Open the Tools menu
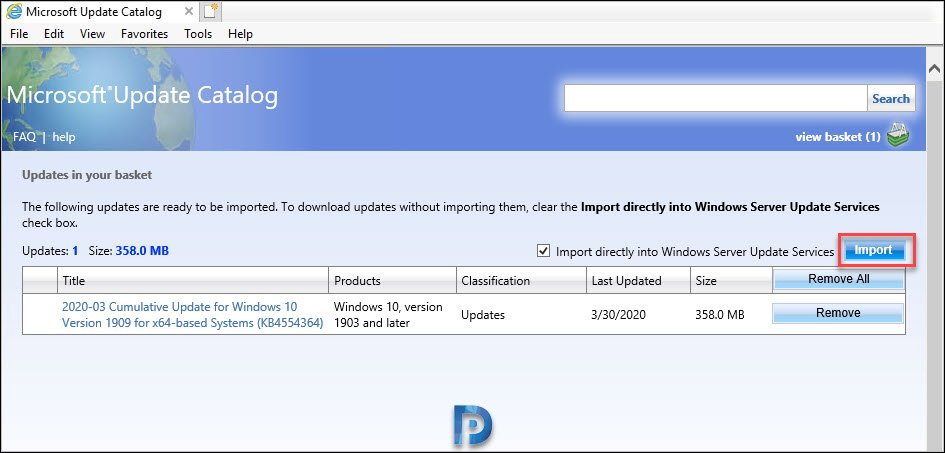The image size is (945, 453). point(198,34)
